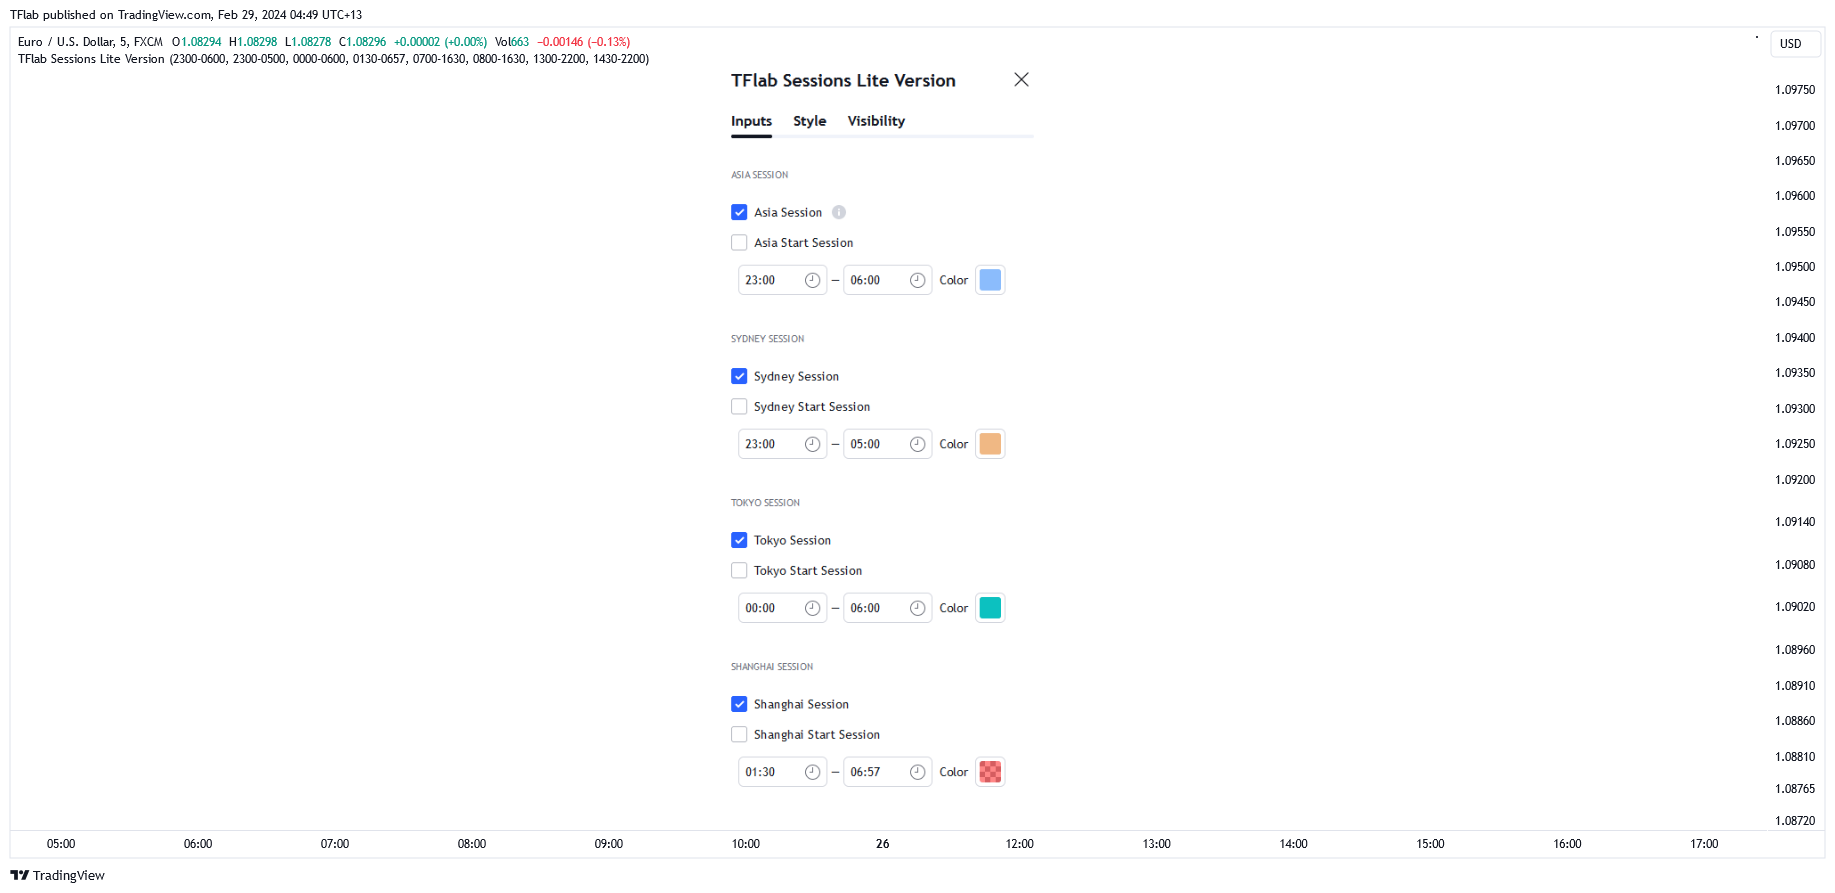1835x893 pixels.
Task: Show the Asia Session info tooltip icon
Action: pyautogui.click(x=839, y=212)
